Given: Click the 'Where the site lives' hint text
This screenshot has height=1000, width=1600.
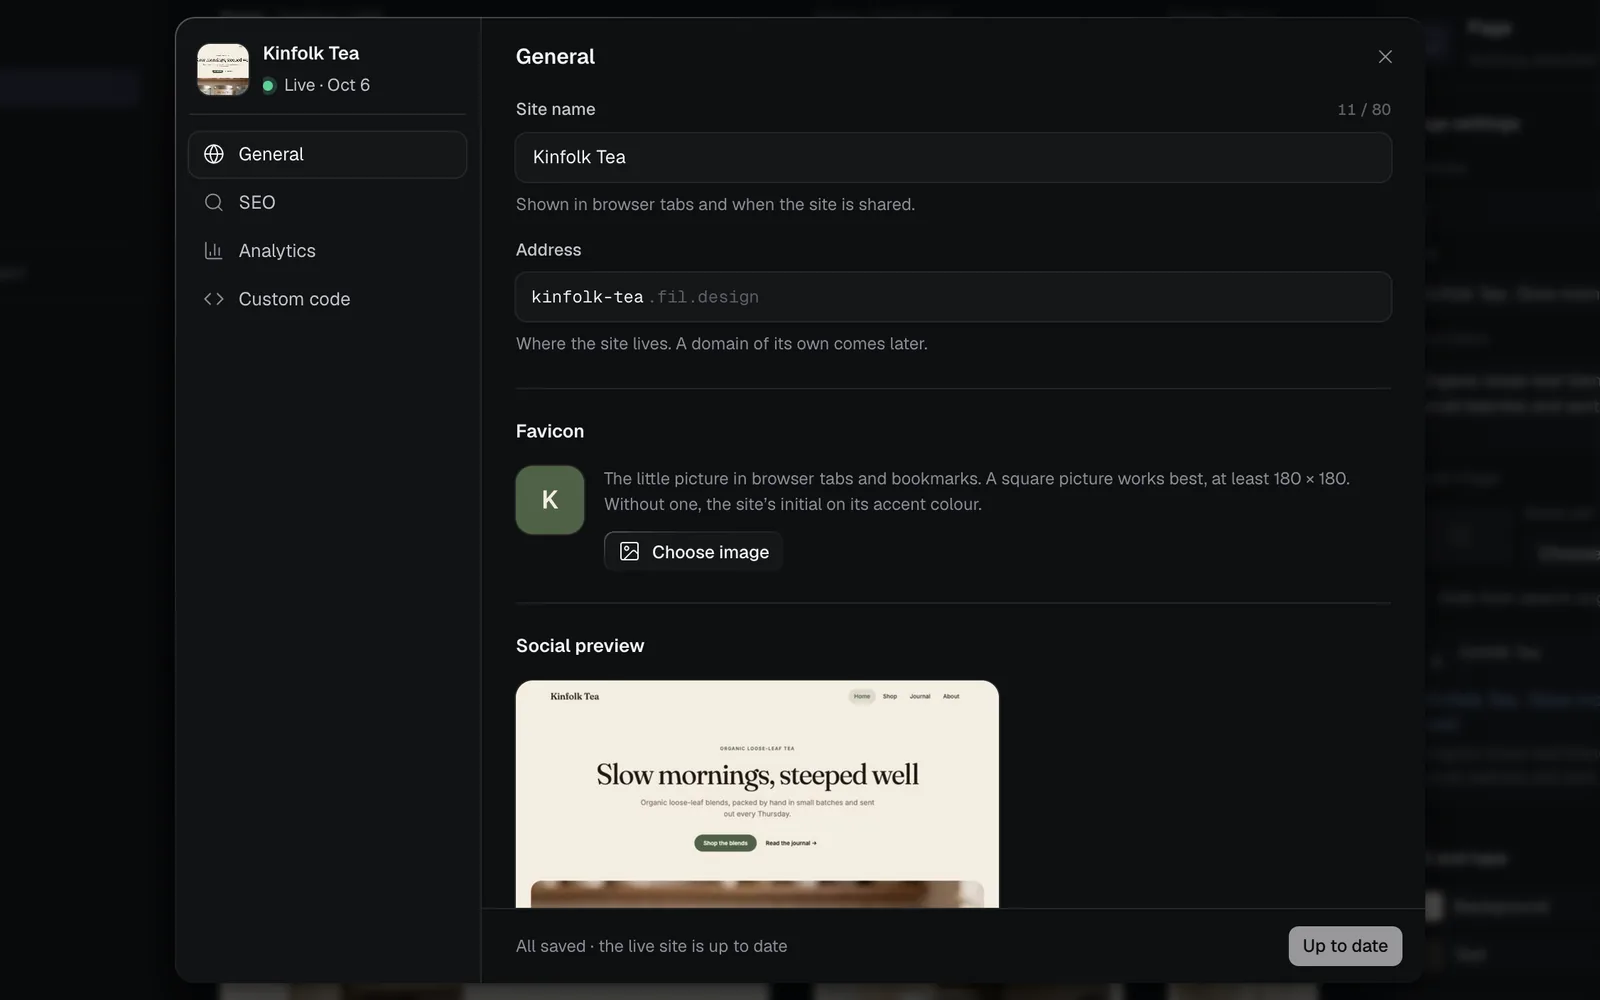Looking at the screenshot, I should point(722,343).
